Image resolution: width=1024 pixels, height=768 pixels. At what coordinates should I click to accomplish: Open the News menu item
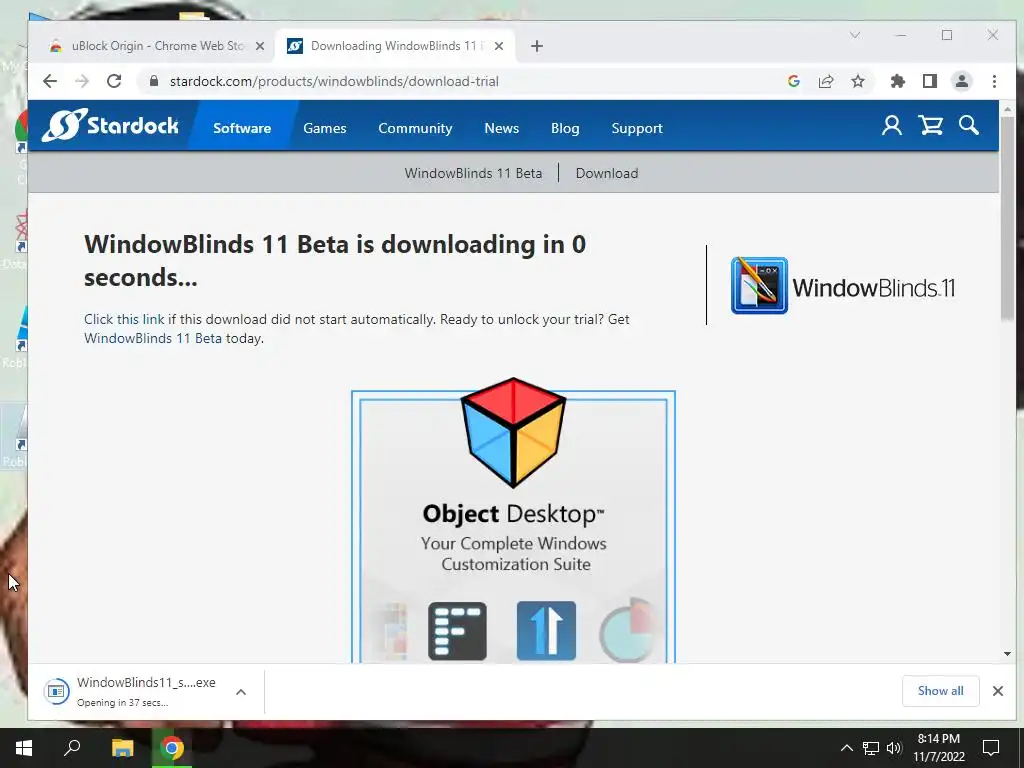pyautogui.click(x=502, y=128)
